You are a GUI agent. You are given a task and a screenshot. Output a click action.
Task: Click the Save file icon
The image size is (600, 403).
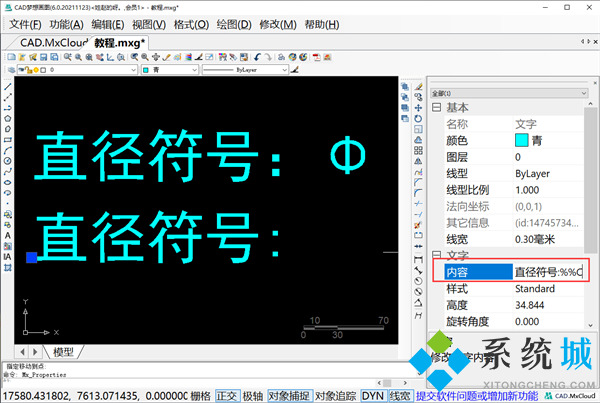[44, 57]
